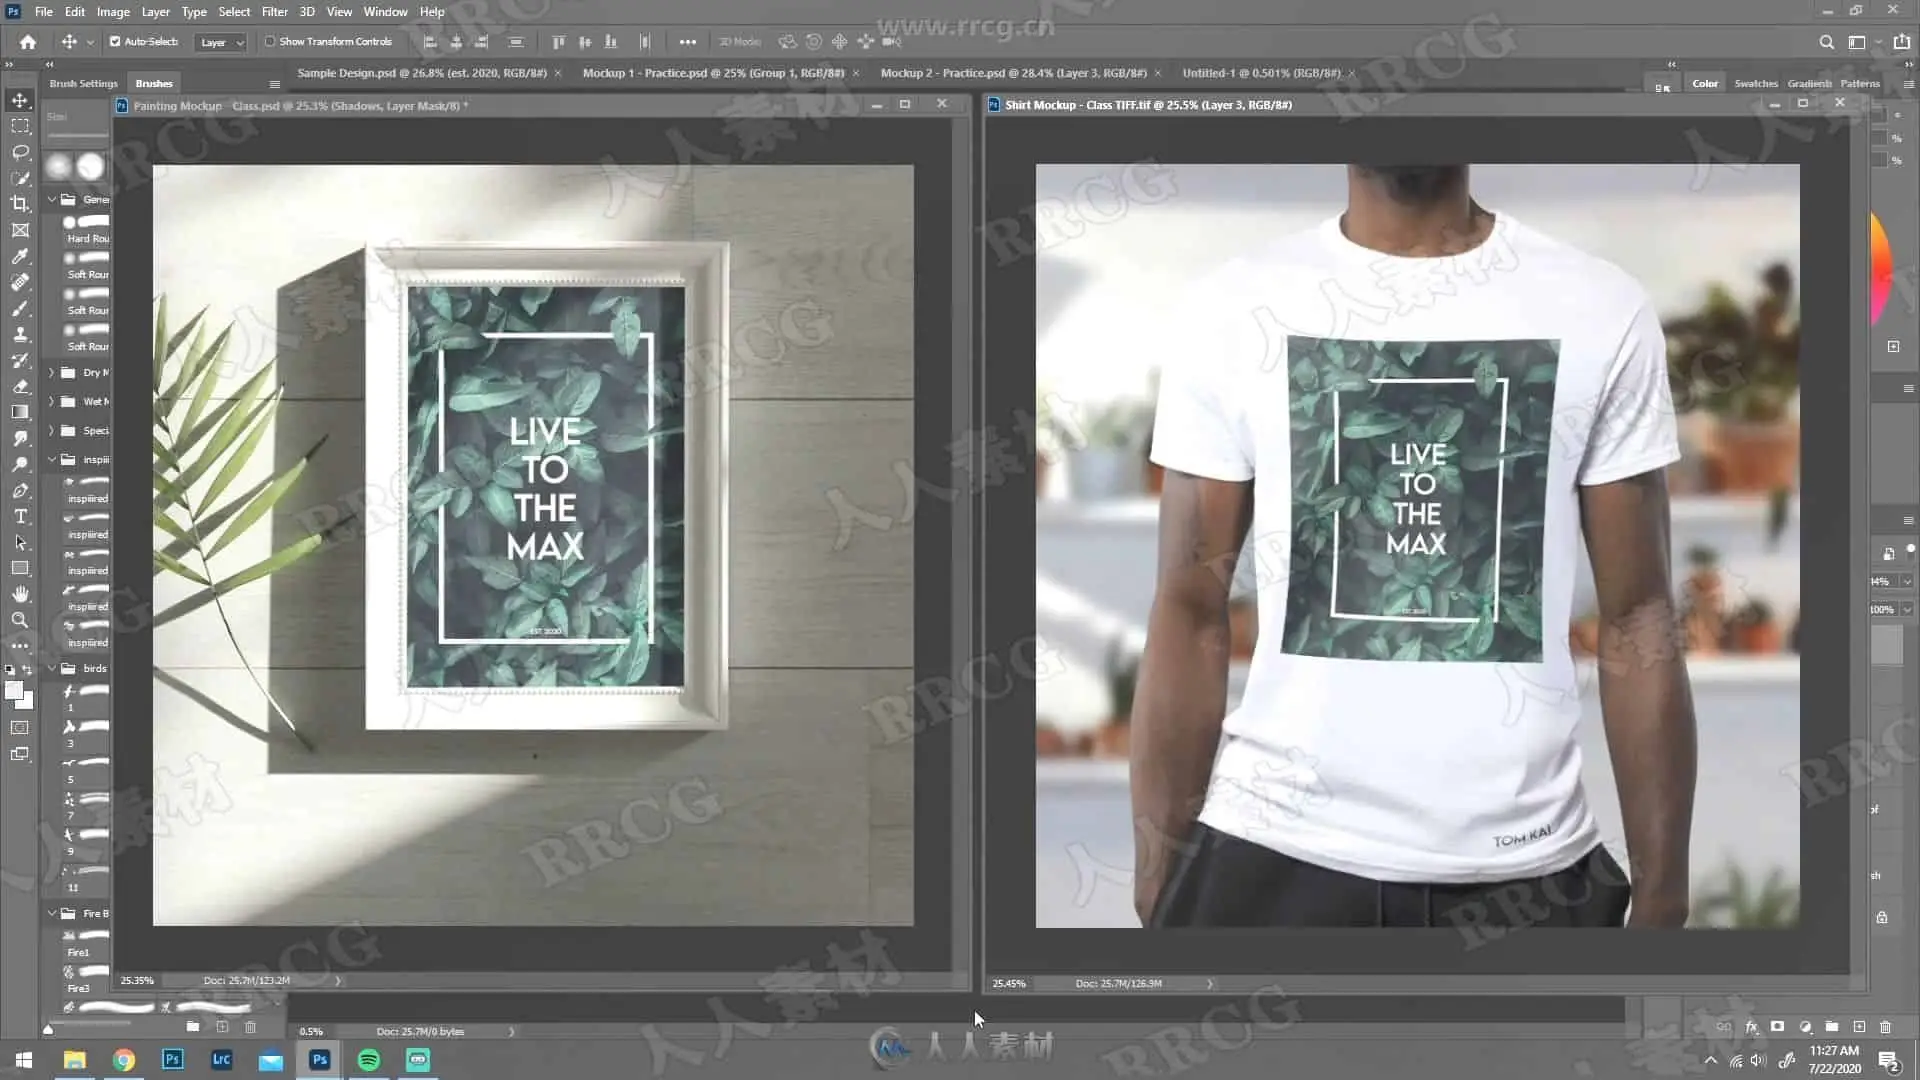
Task: Open the Filter menu
Action: (274, 12)
